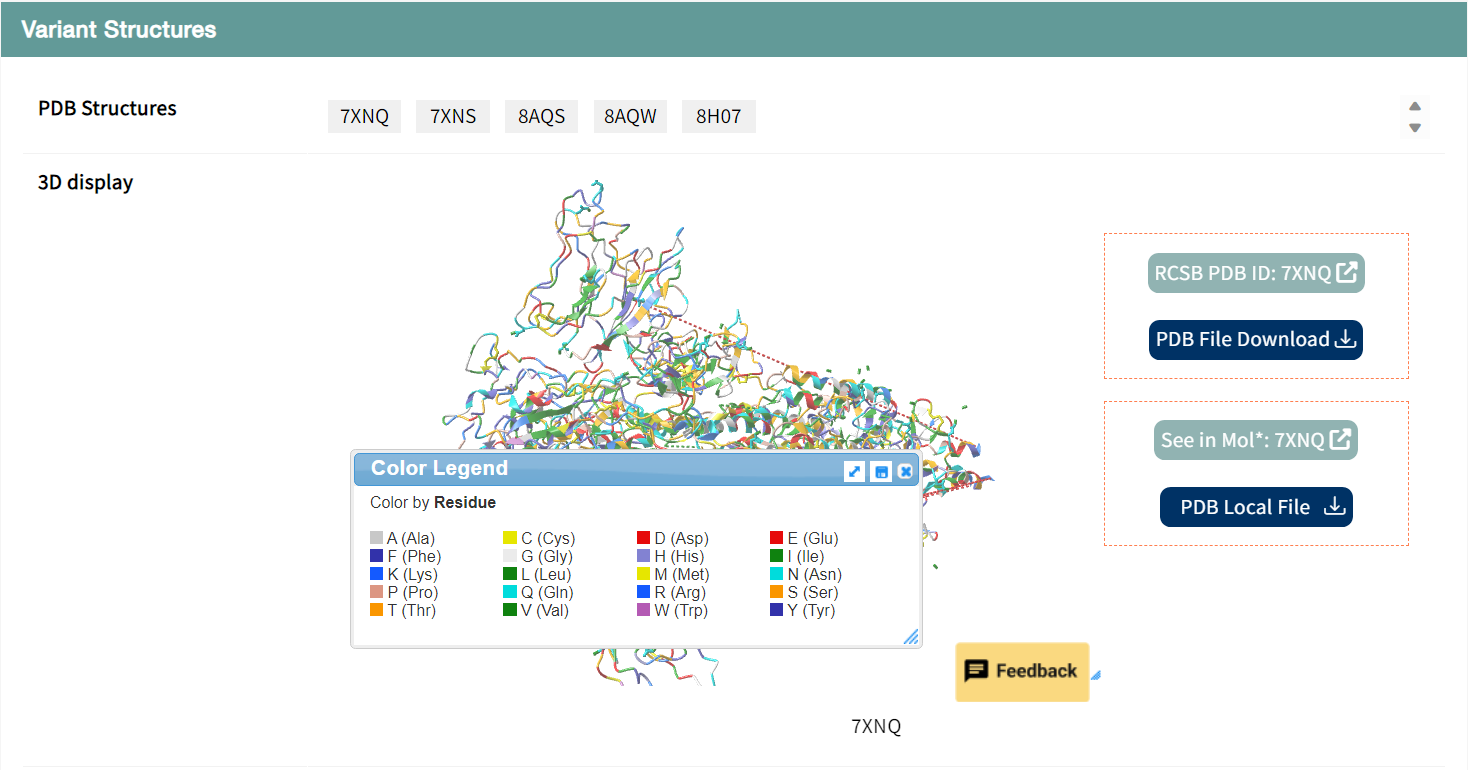The image size is (1468, 770).
Task: Pick the 8H07 PDB structure
Action: 718,116
